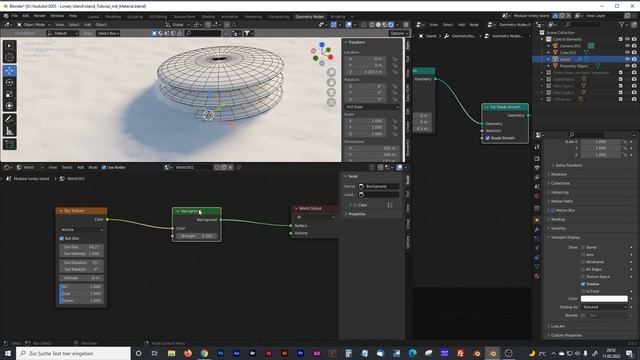
Task: Open the Object properties tab icon
Action: tap(537, 220)
